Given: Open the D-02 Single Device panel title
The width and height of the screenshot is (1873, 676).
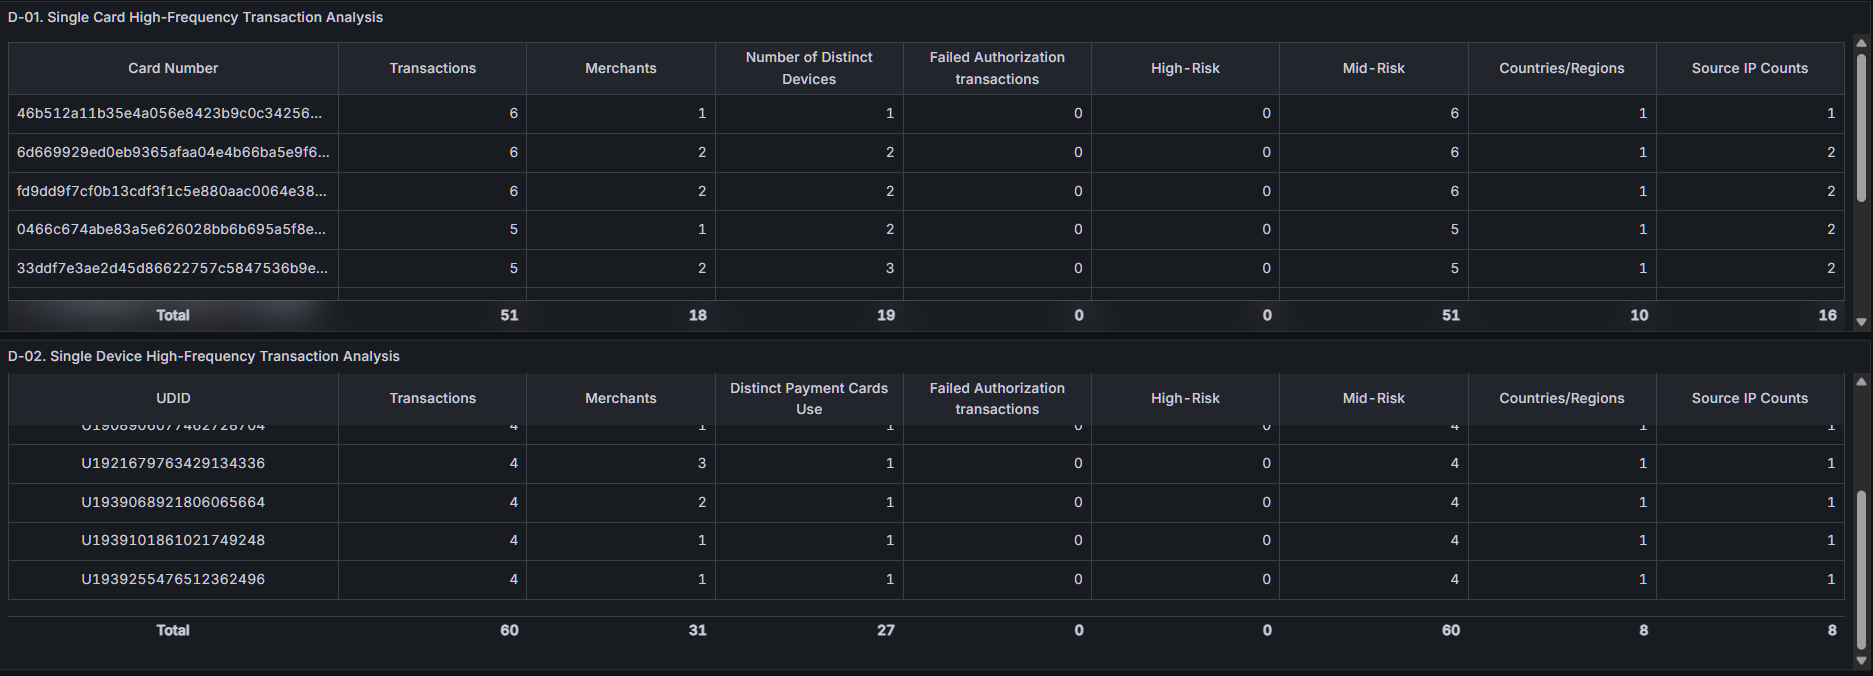Looking at the screenshot, I should click(203, 356).
